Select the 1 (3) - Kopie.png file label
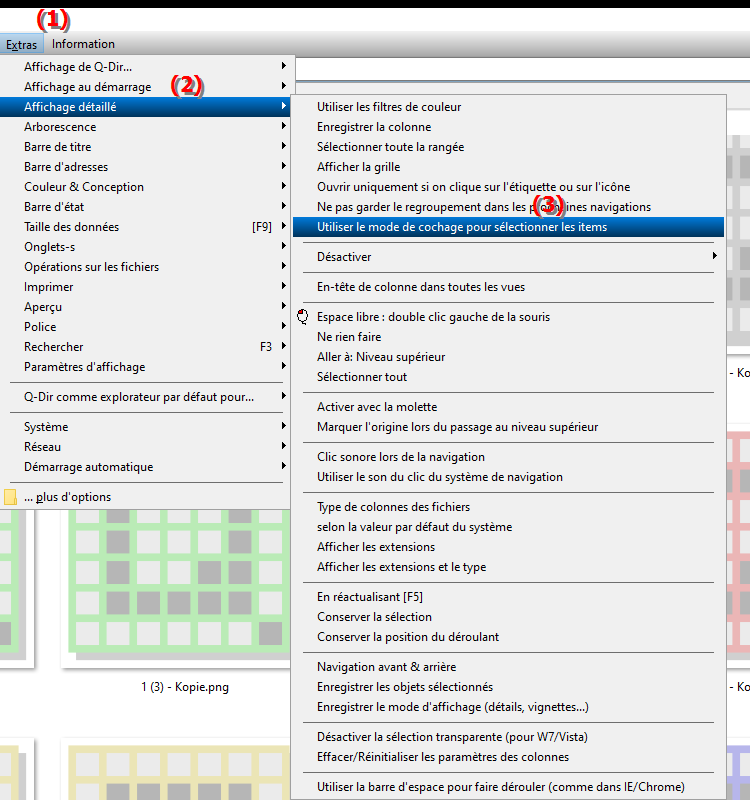This screenshot has width=750, height=800. coord(192,688)
